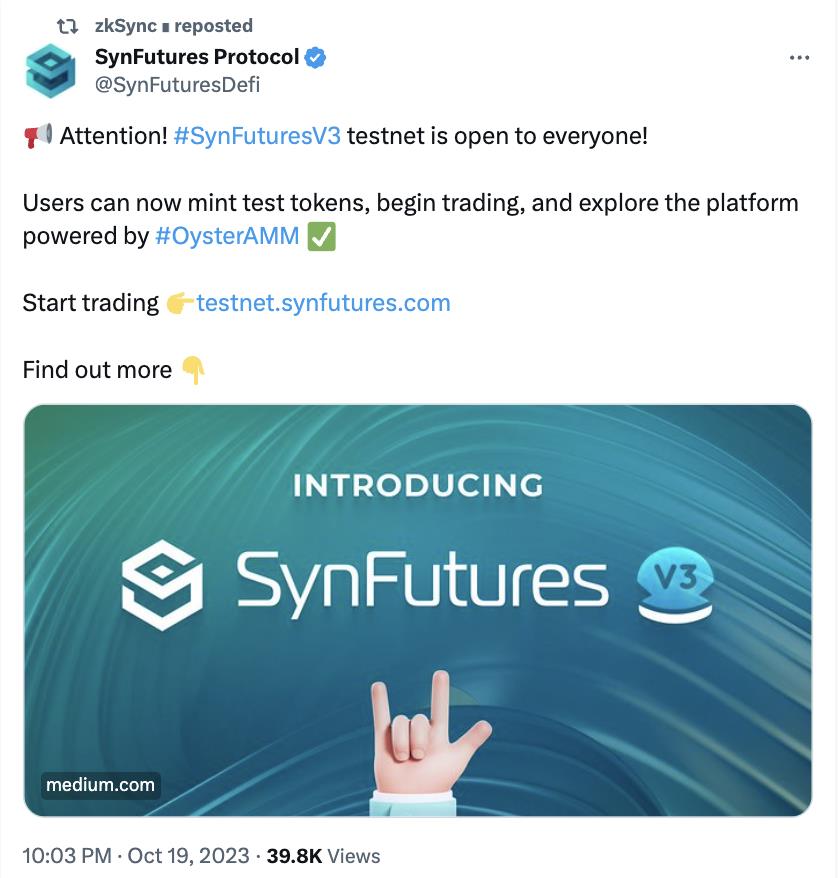
Task: Click the medium.com source label
Action: pyautogui.click(x=100, y=785)
